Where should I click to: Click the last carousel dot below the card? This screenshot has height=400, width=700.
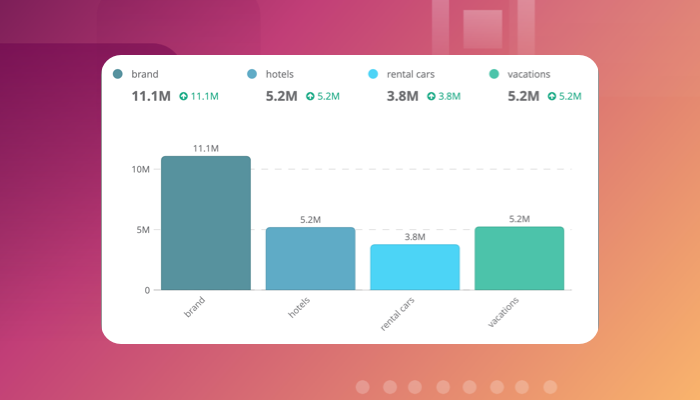549,387
